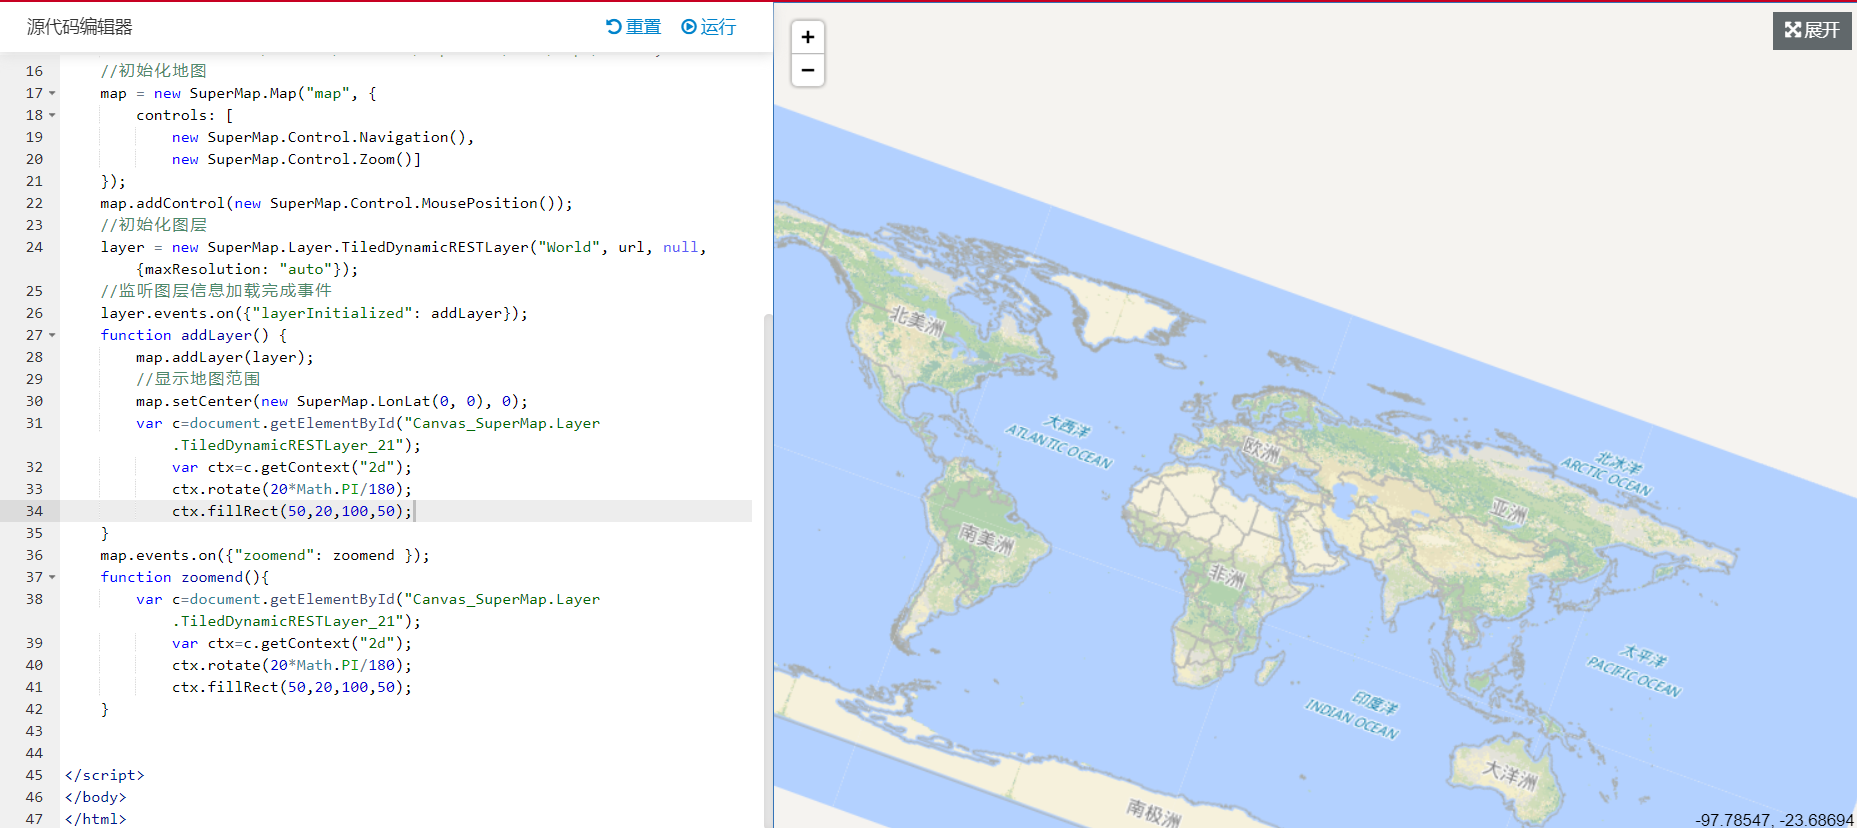Click the 北美洲 label on the map
1857x828 pixels.
[918, 322]
